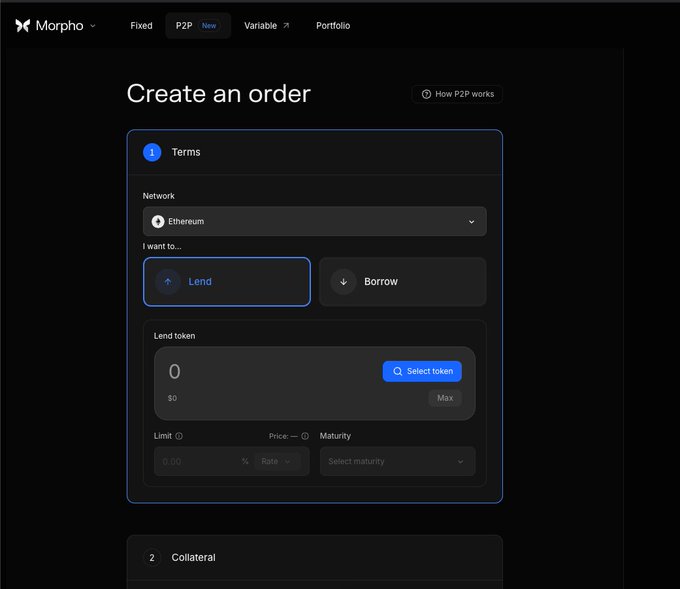Image resolution: width=680 pixels, height=589 pixels.
Task: Click the Max amount button
Action: coord(445,398)
